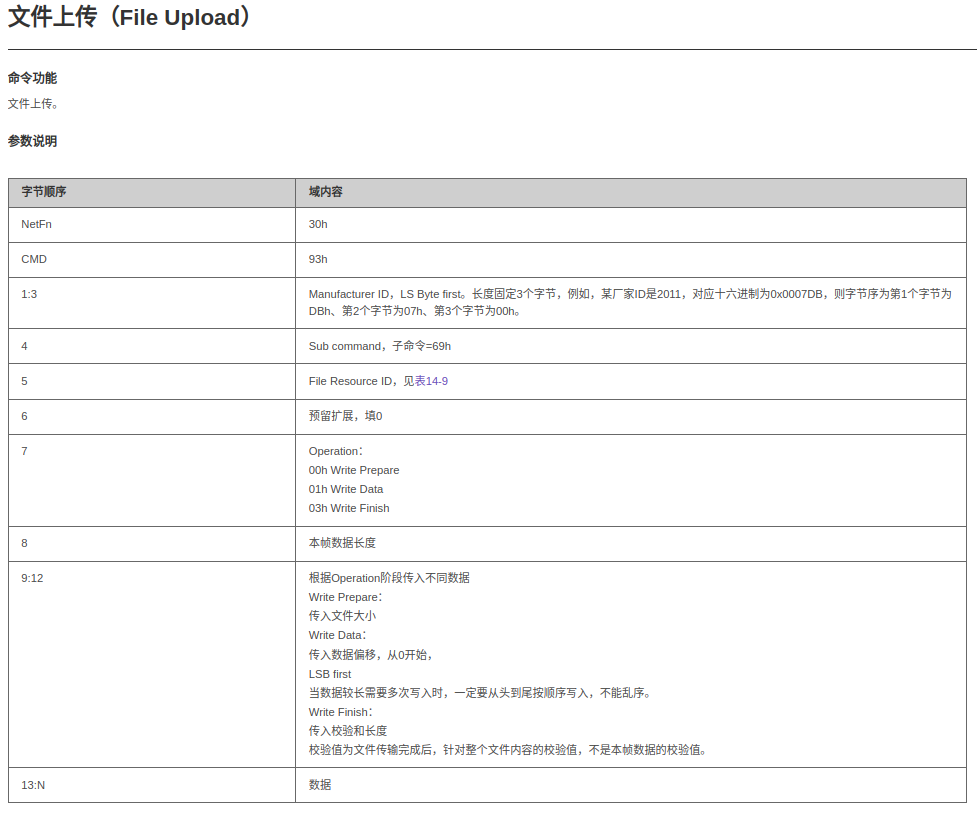Select the Sub command 子命令=69h text
The width and height of the screenshot is (977, 817).
[380, 346]
